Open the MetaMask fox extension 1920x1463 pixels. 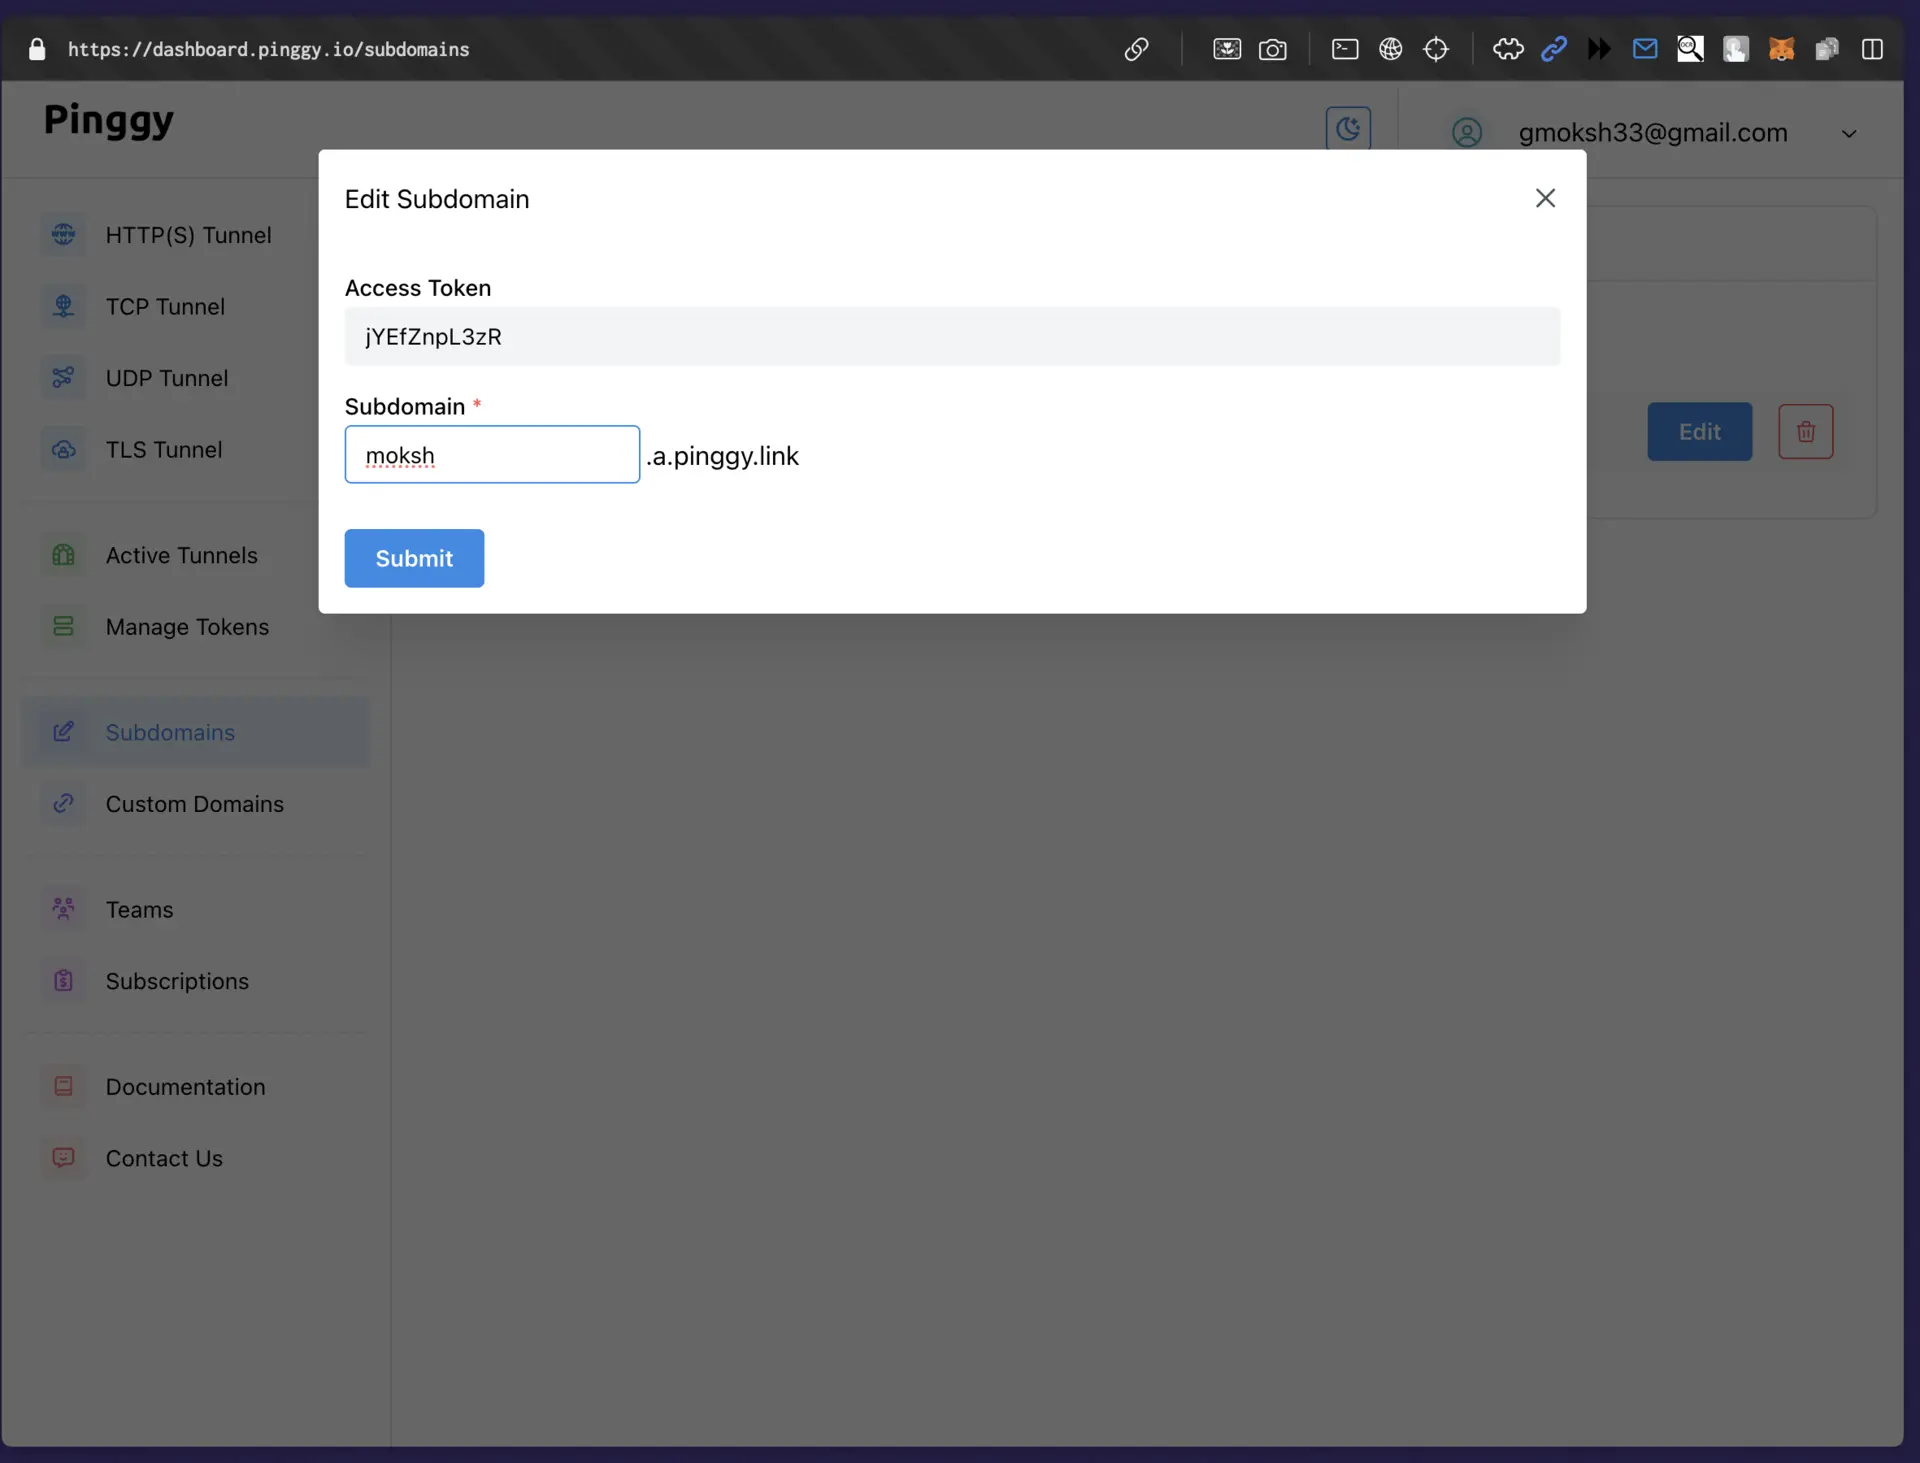point(1781,49)
